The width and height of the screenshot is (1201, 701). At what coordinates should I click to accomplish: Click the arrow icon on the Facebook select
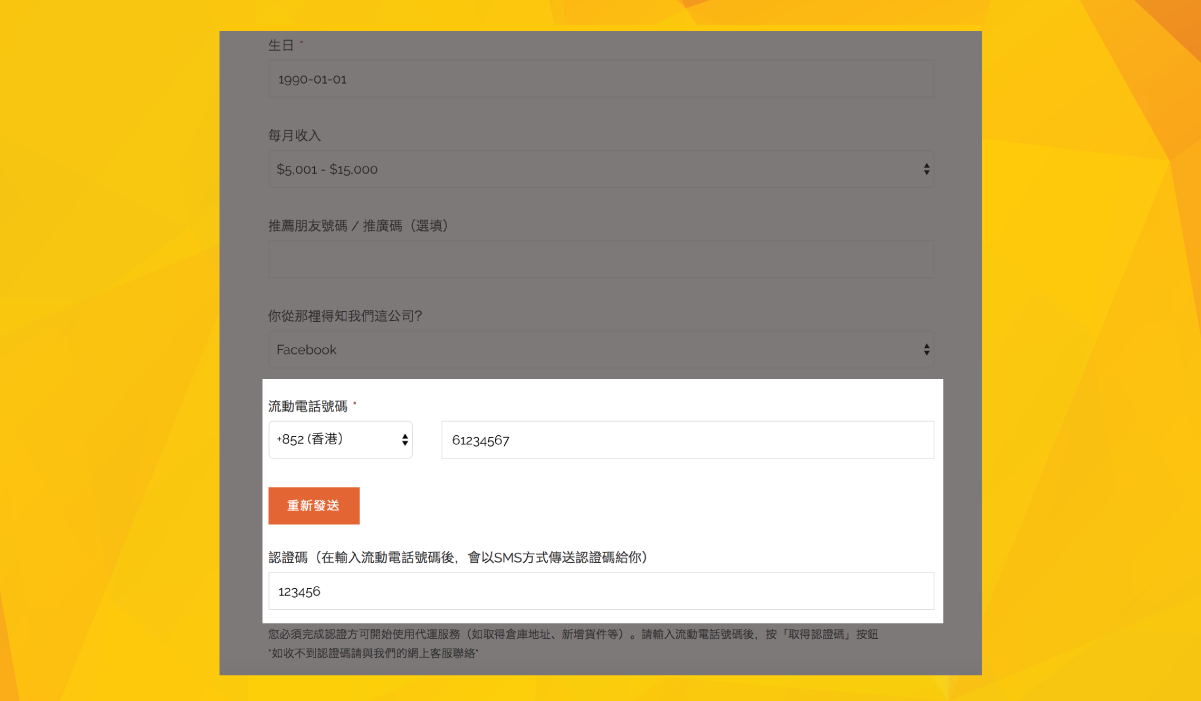[x=926, y=350]
